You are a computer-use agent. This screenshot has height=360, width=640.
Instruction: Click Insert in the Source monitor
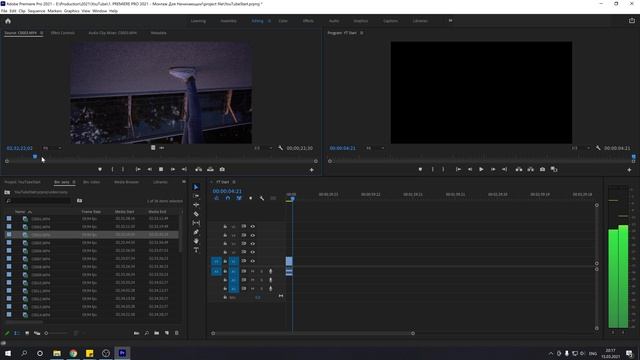tap(198, 169)
